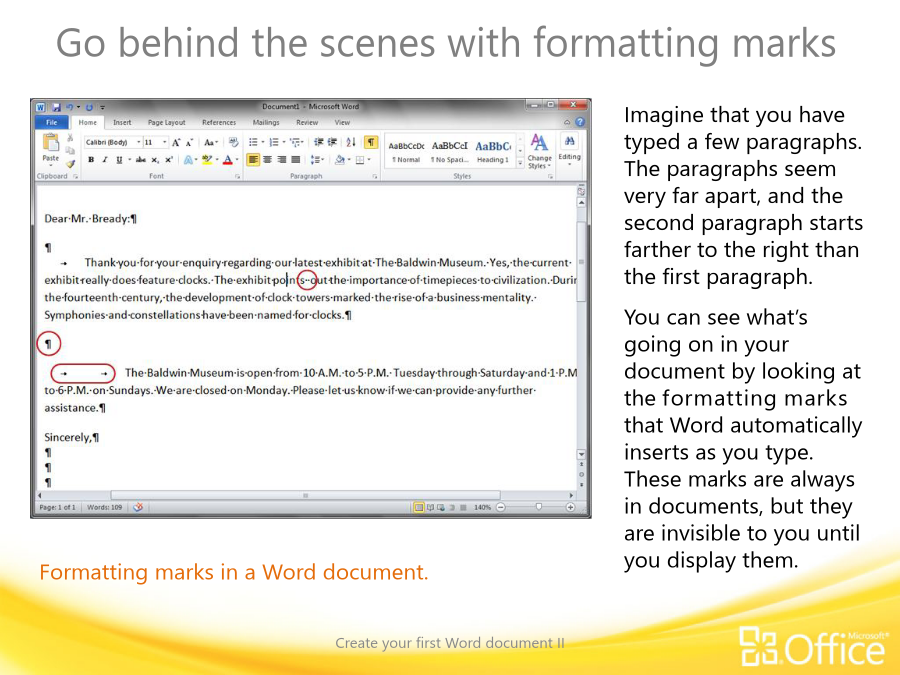Viewport: 900px width, 675px height.
Task: Click the proofing errors icon in status bar
Action: tap(138, 507)
